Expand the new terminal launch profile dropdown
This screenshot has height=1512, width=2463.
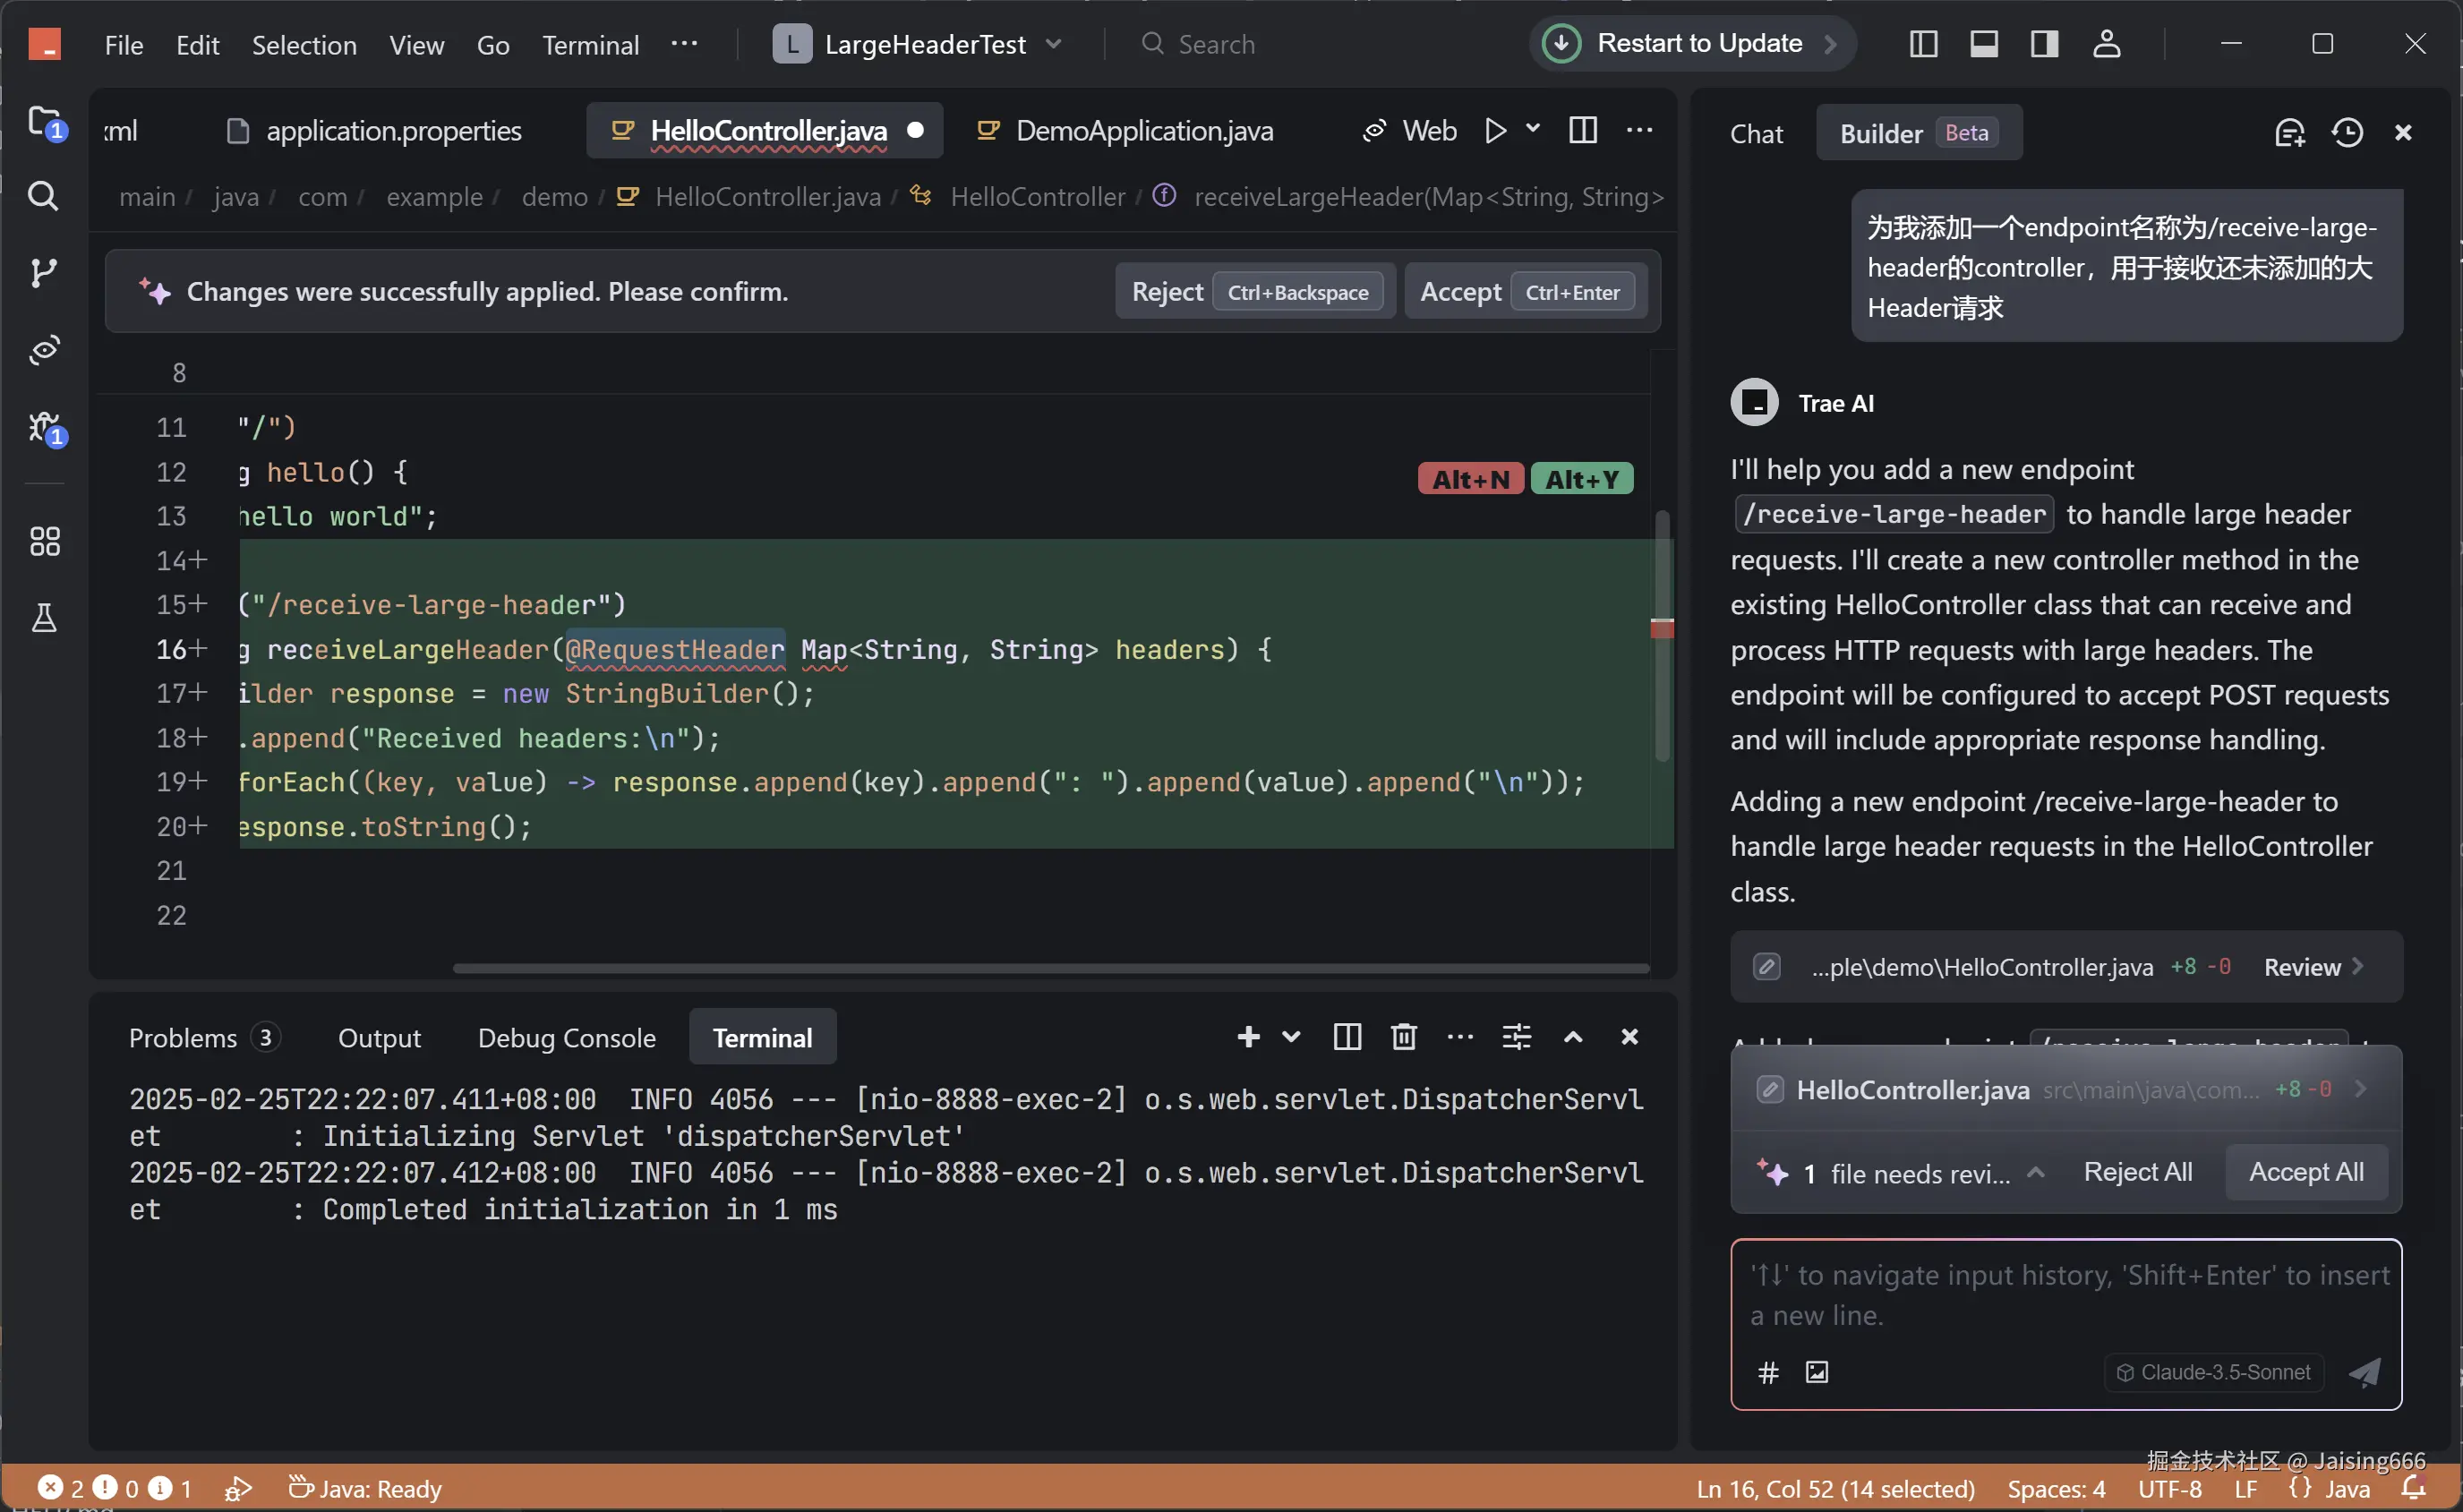[x=1291, y=1037]
